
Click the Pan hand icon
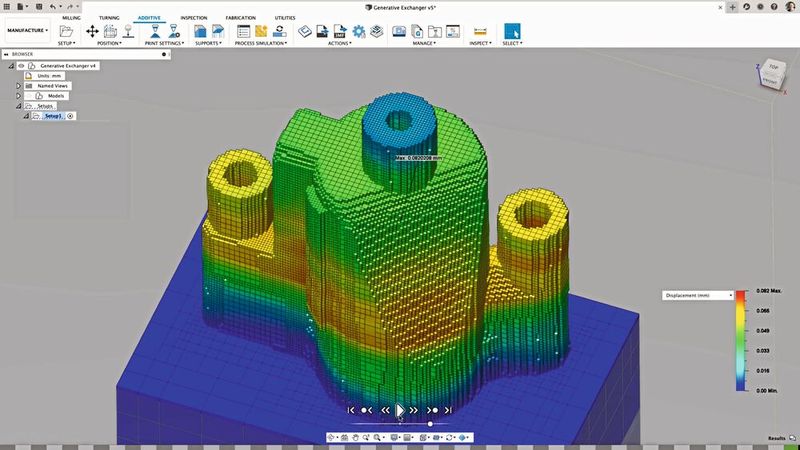[x=356, y=437]
